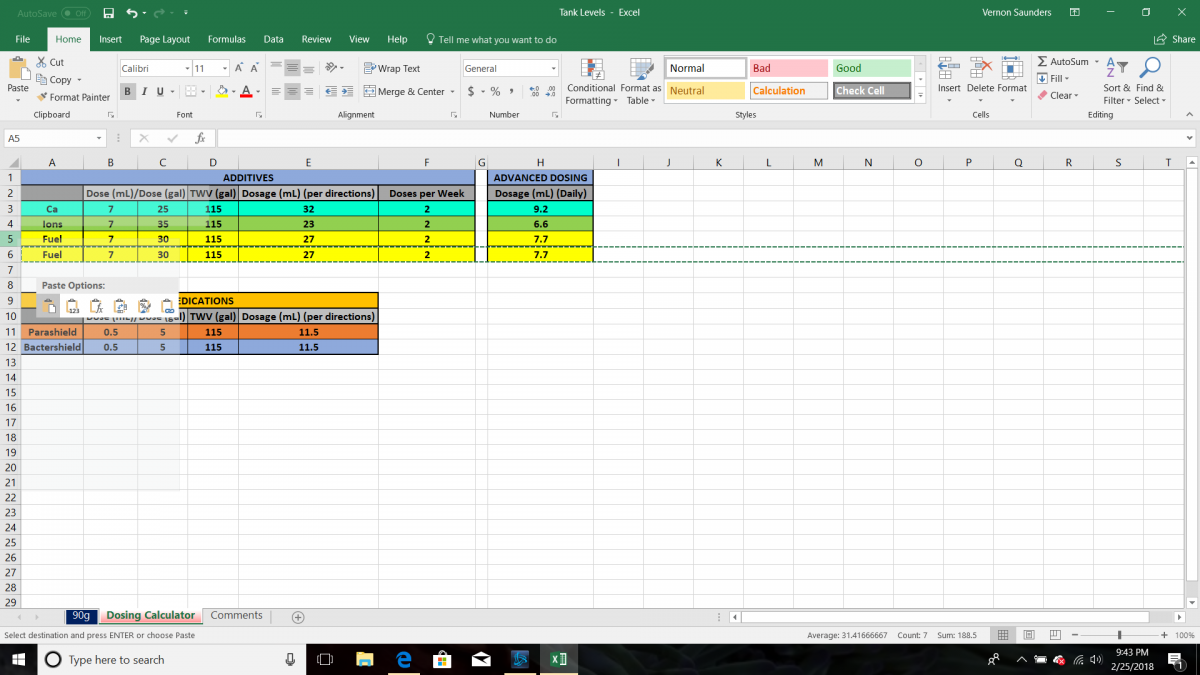The height and width of the screenshot is (675, 1200).
Task: Open the font size dropdown
Action: point(225,68)
